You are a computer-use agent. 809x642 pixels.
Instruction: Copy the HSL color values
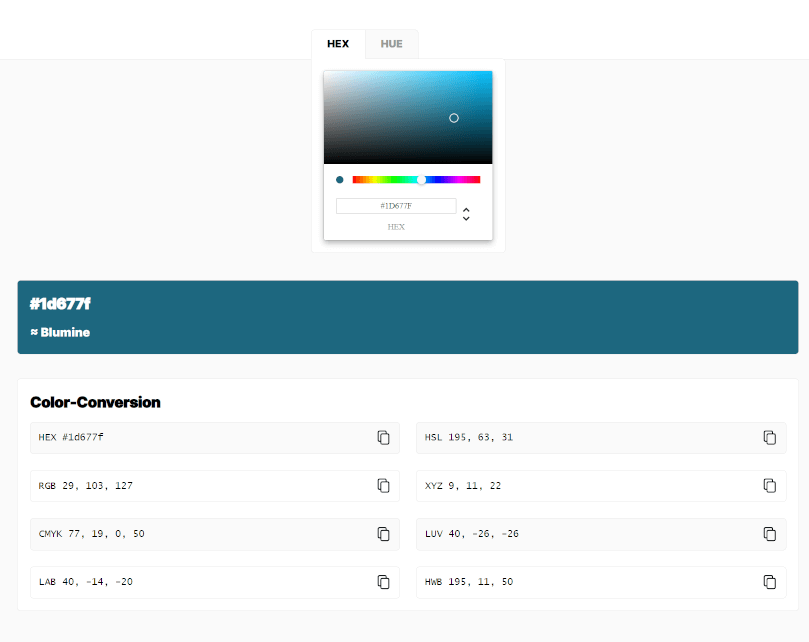769,437
